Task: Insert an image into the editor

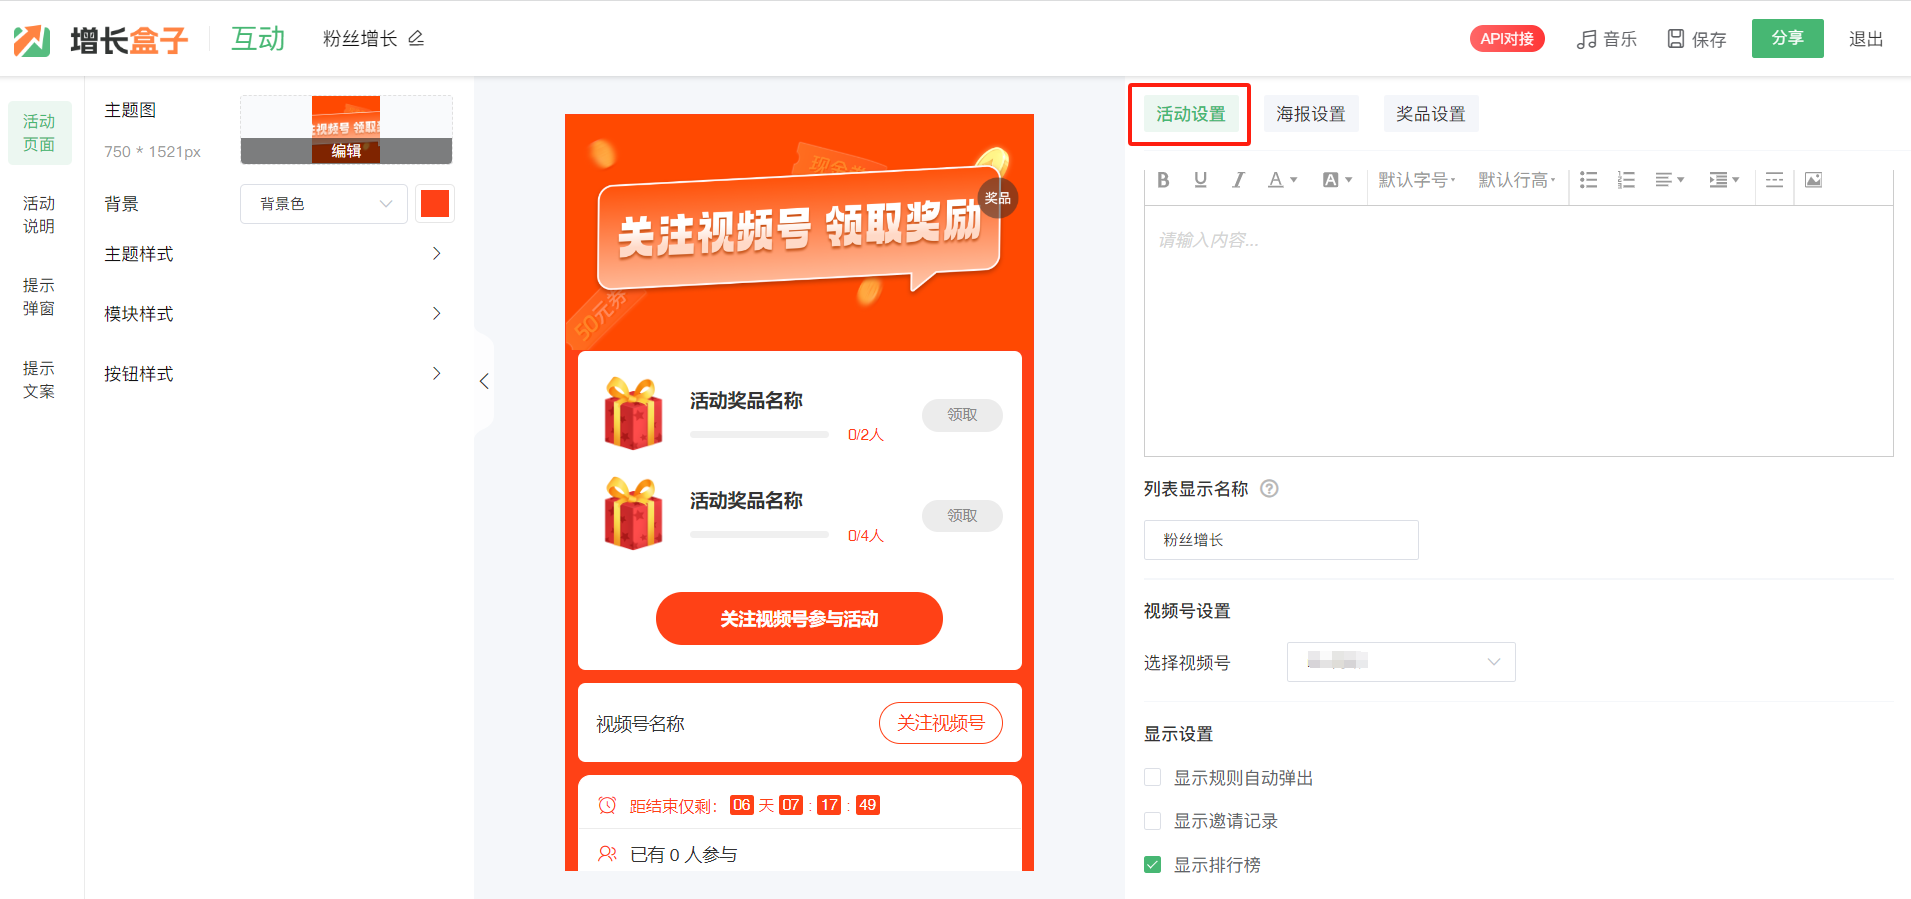Action: point(1813,180)
